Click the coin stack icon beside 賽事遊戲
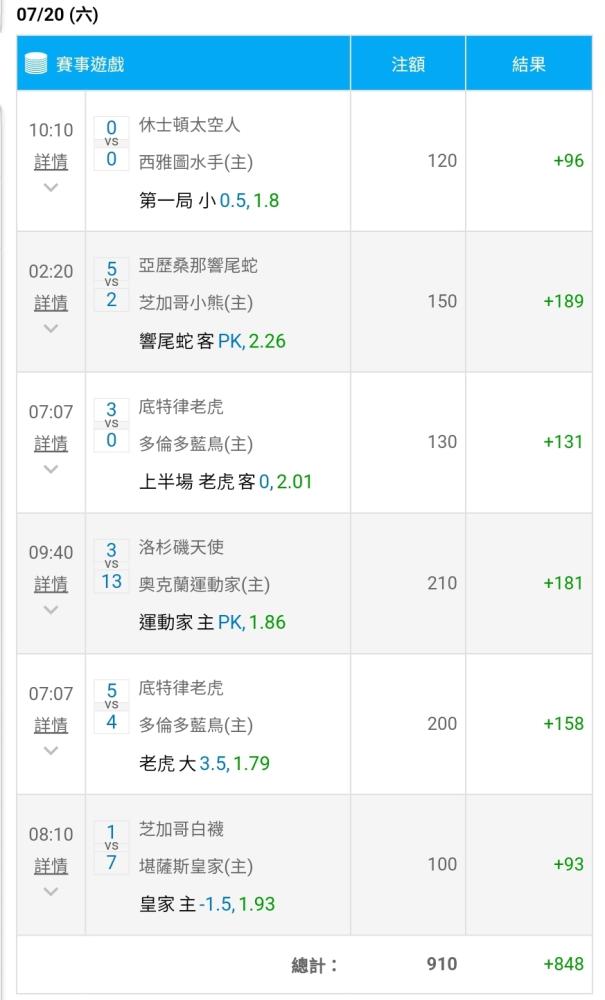This screenshot has width=605, height=1000. click(36, 64)
